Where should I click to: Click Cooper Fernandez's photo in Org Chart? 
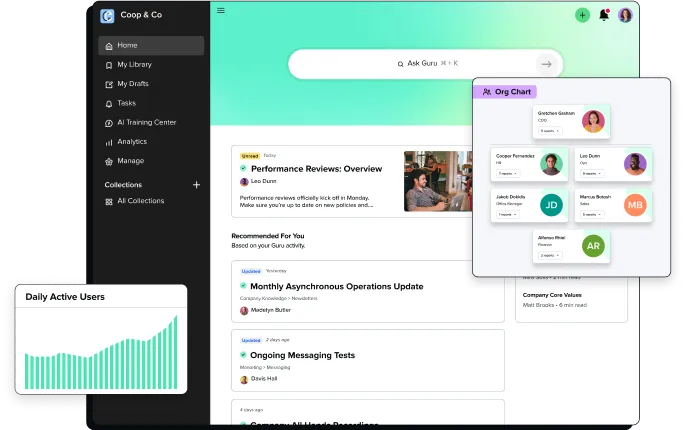click(551, 164)
